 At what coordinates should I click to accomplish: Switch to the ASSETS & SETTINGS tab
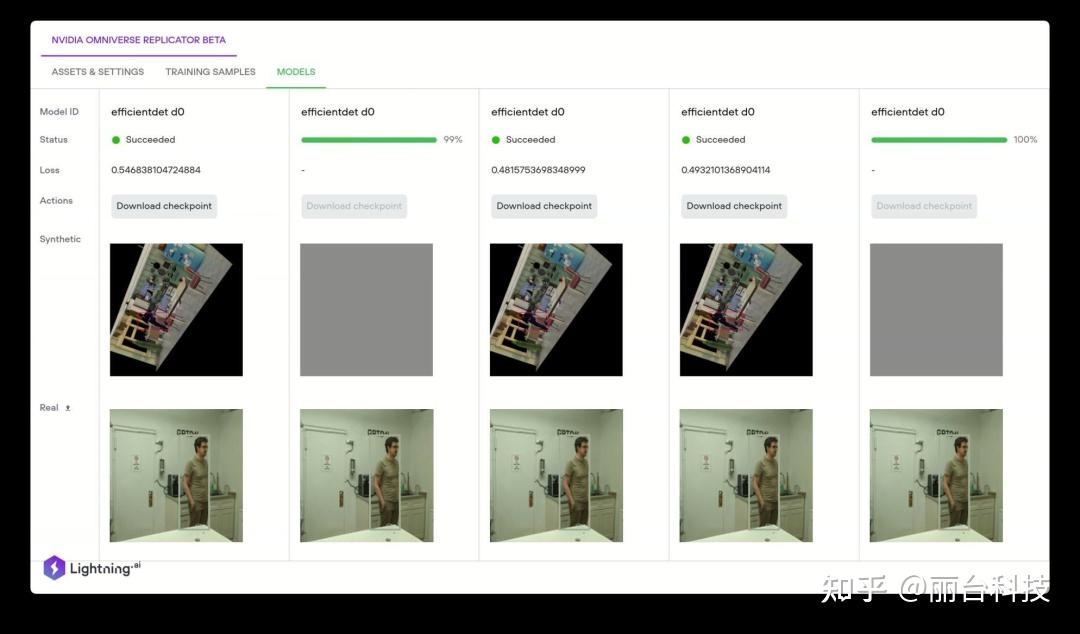point(97,71)
